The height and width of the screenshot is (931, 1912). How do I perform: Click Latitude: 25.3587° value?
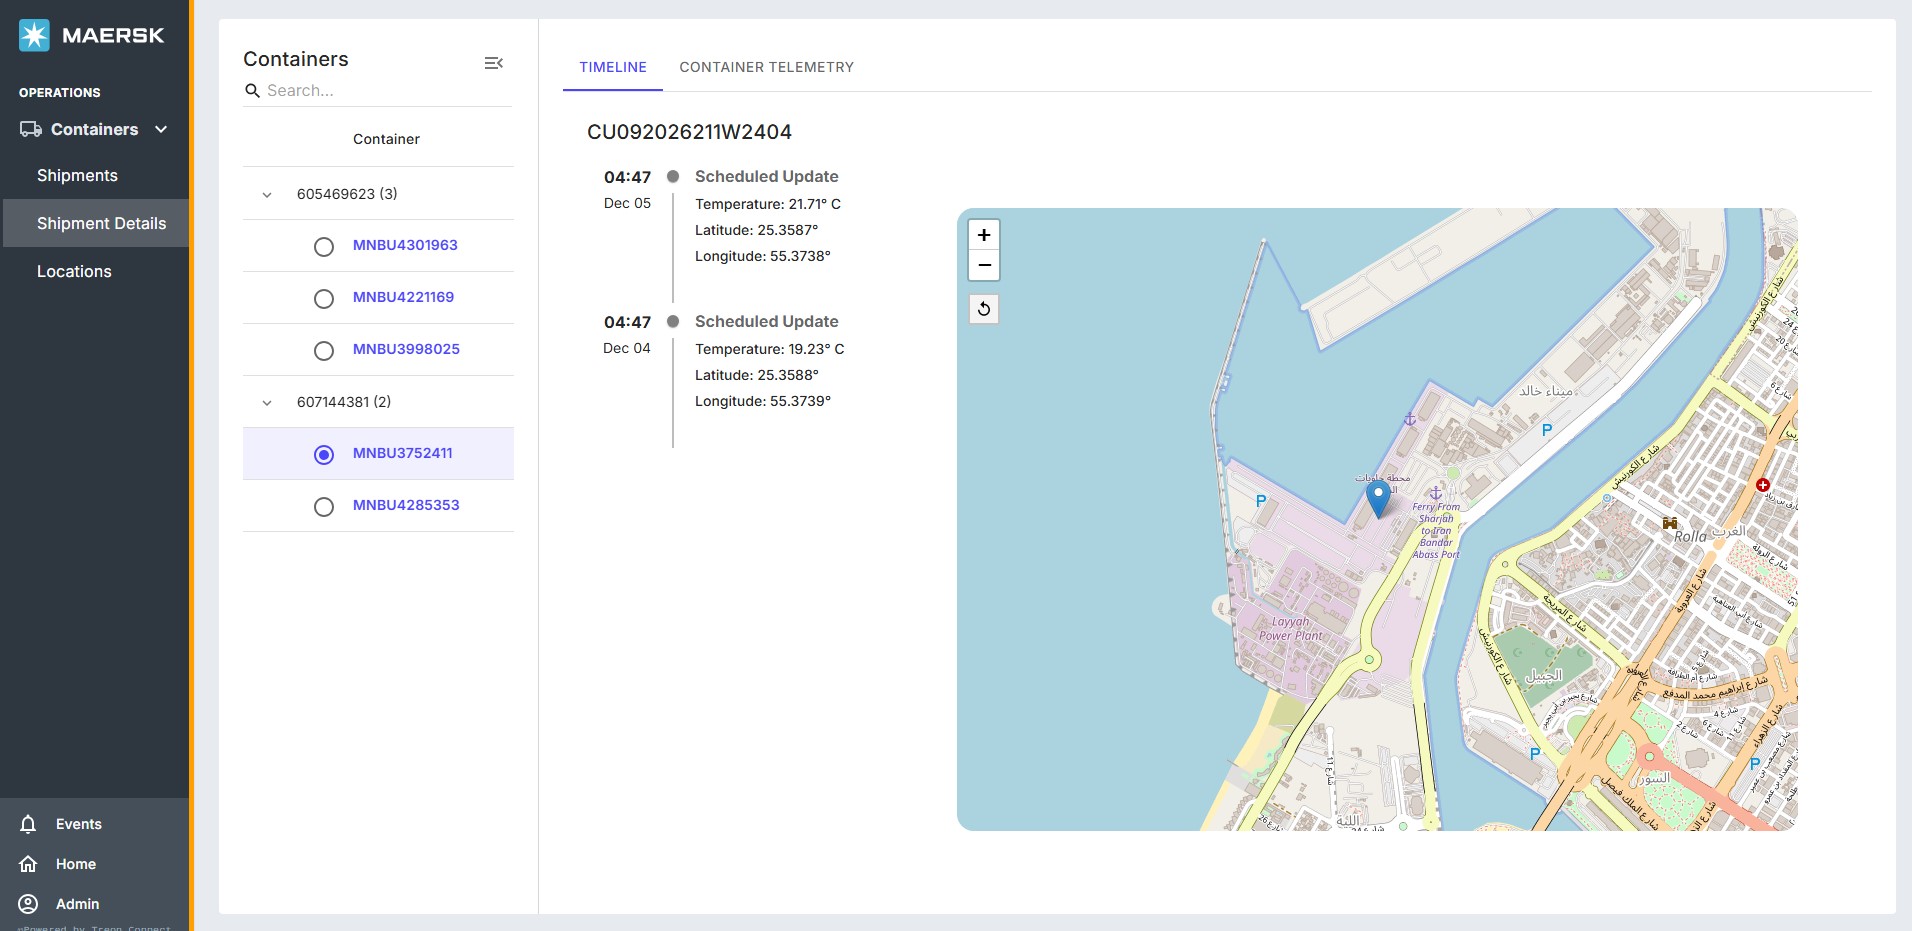[x=757, y=230]
